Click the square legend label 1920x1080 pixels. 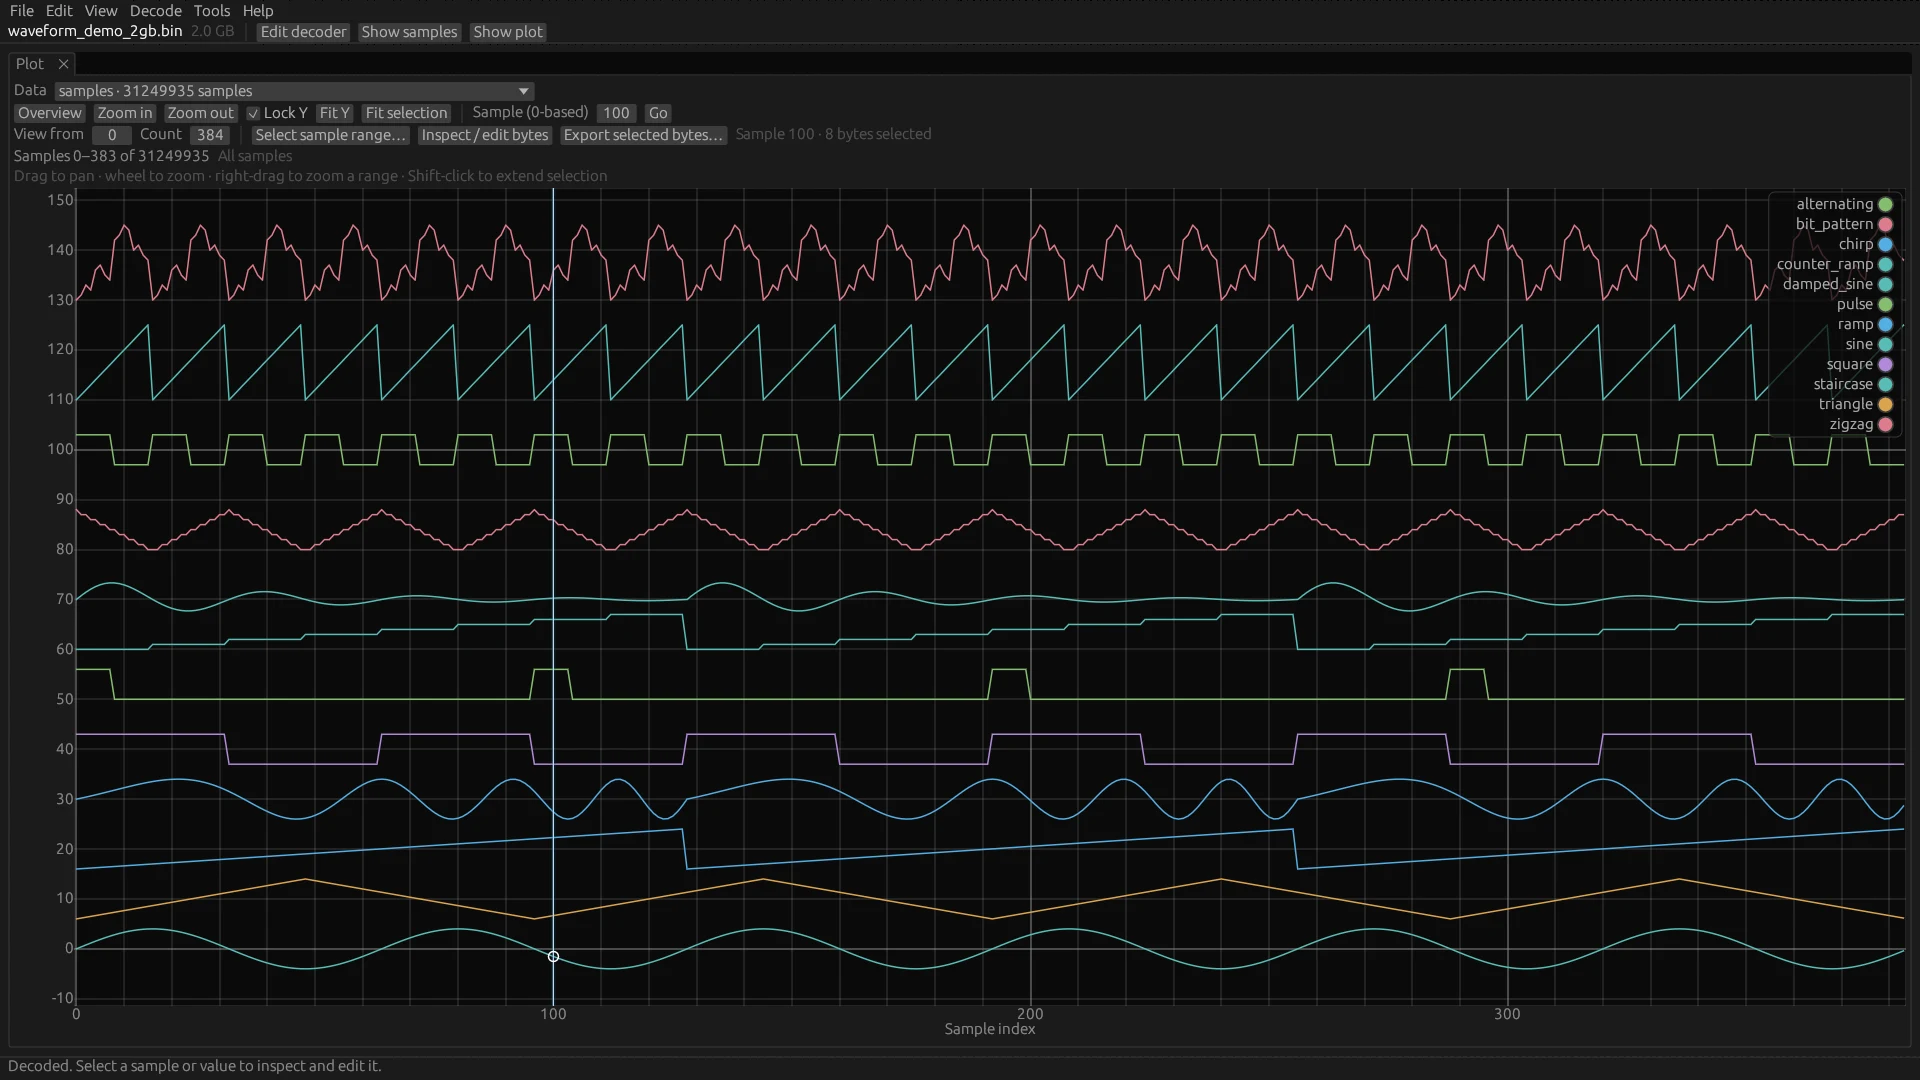tap(1849, 364)
